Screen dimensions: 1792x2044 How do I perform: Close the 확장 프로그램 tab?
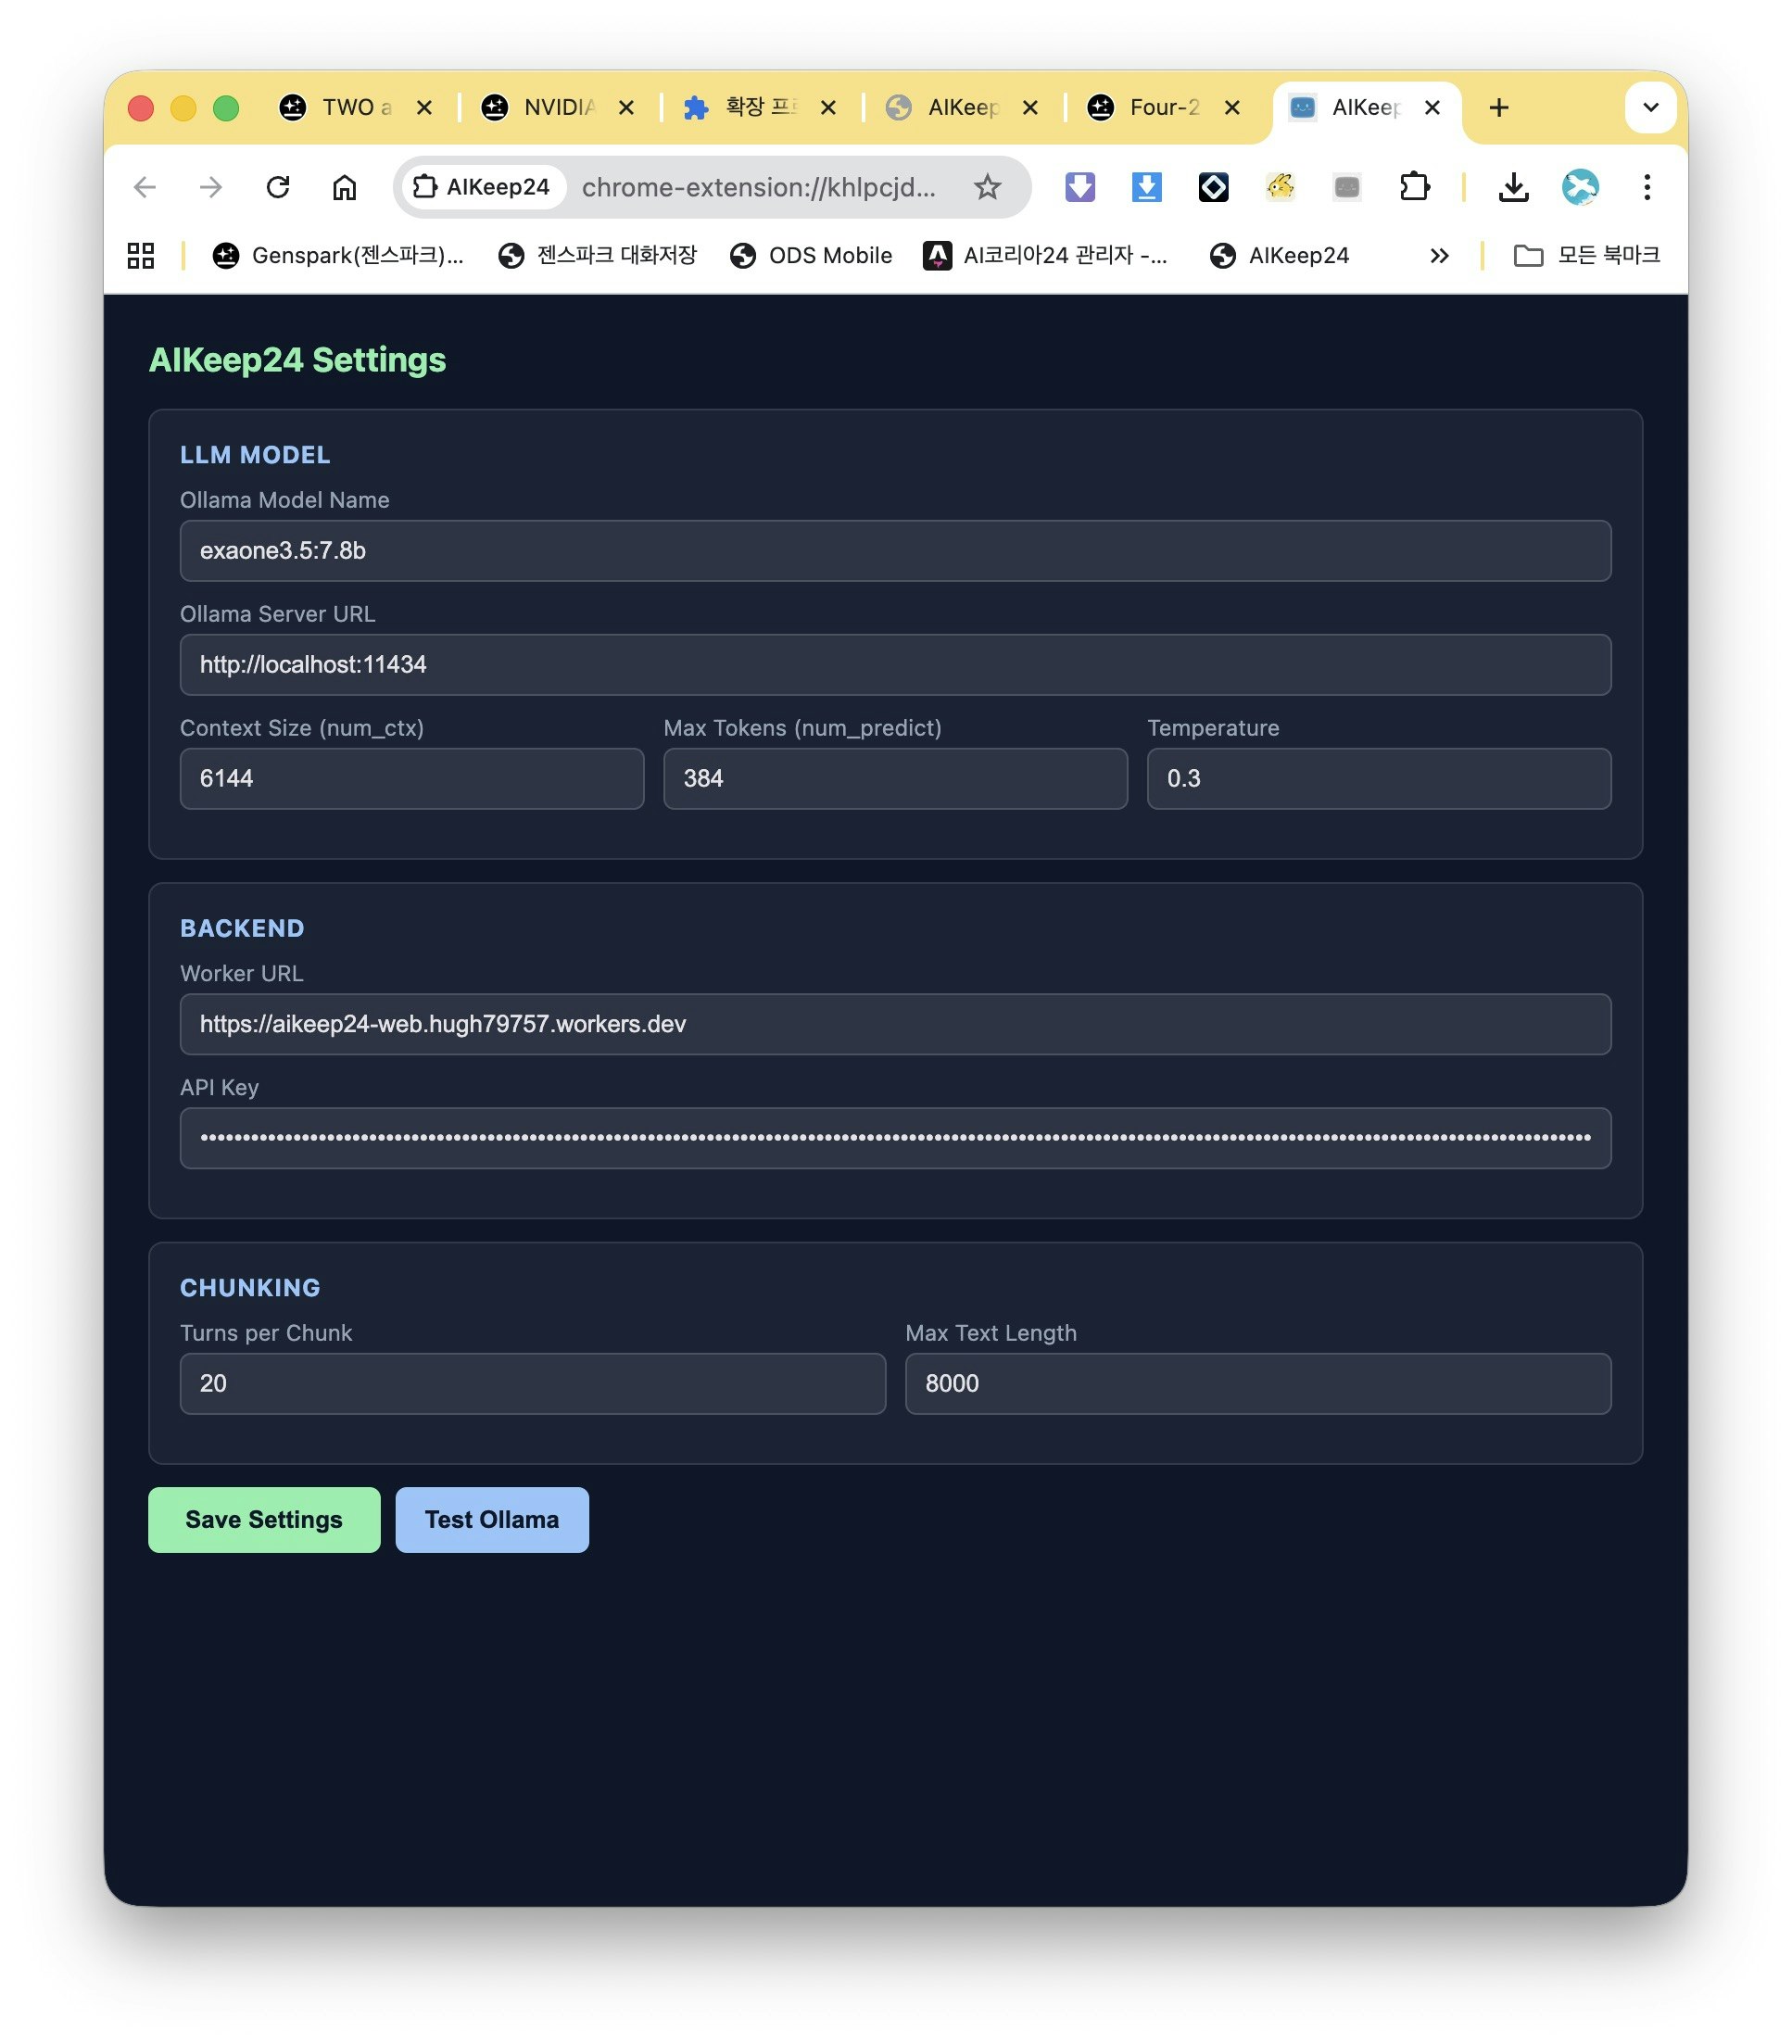click(x=828, y=107)
